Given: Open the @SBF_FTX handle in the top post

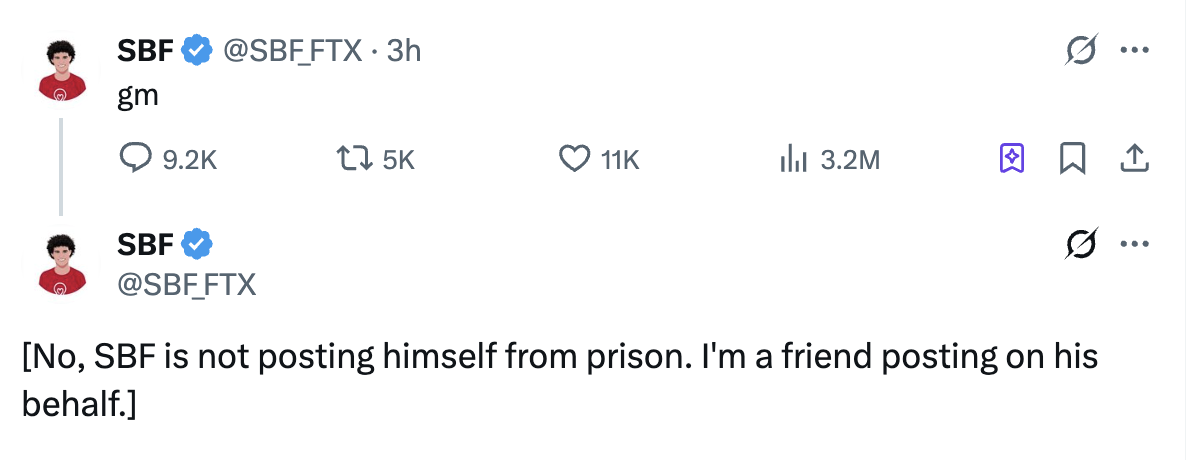Looking at the screenshot, I should [291, 49].
